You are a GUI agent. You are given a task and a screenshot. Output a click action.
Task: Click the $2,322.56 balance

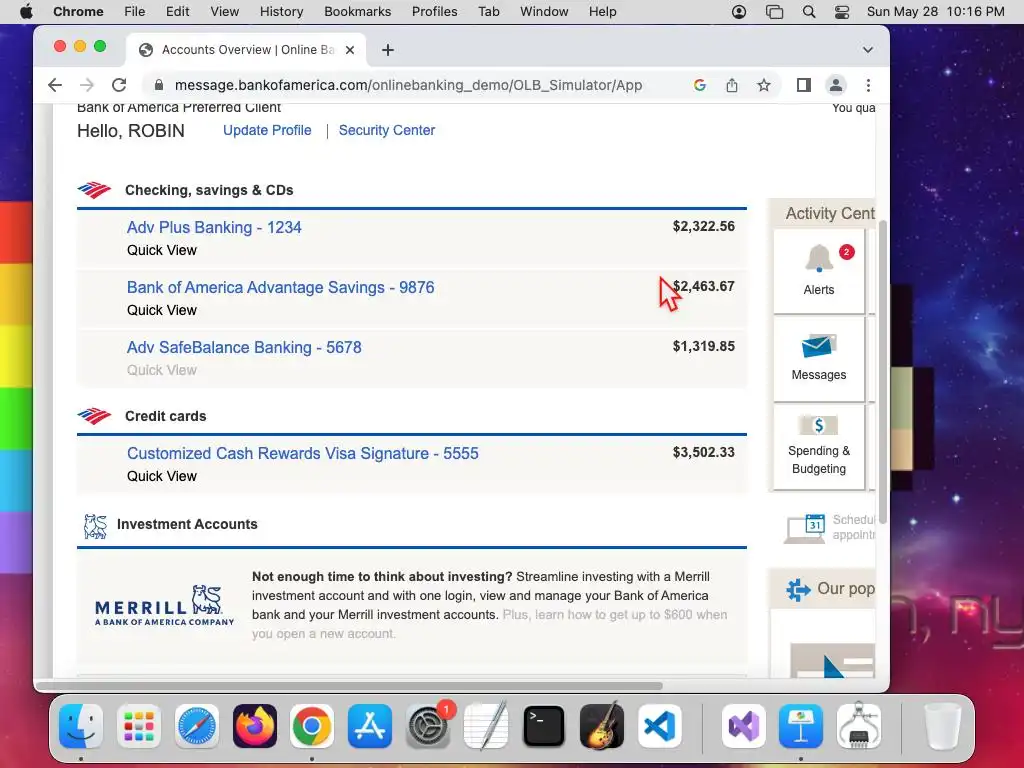pyautogui.click(x=703, y=226)
